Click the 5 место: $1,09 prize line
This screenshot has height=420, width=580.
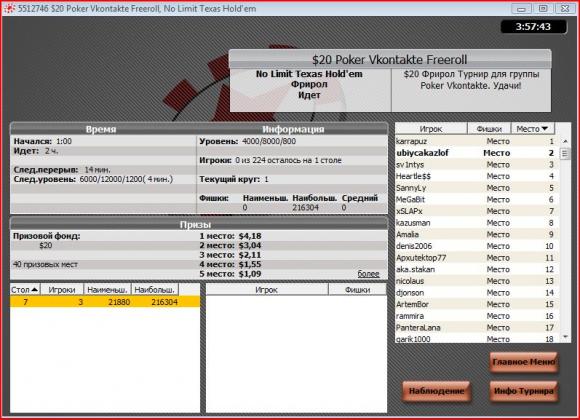pyautogui.click(x=230, y=274)
